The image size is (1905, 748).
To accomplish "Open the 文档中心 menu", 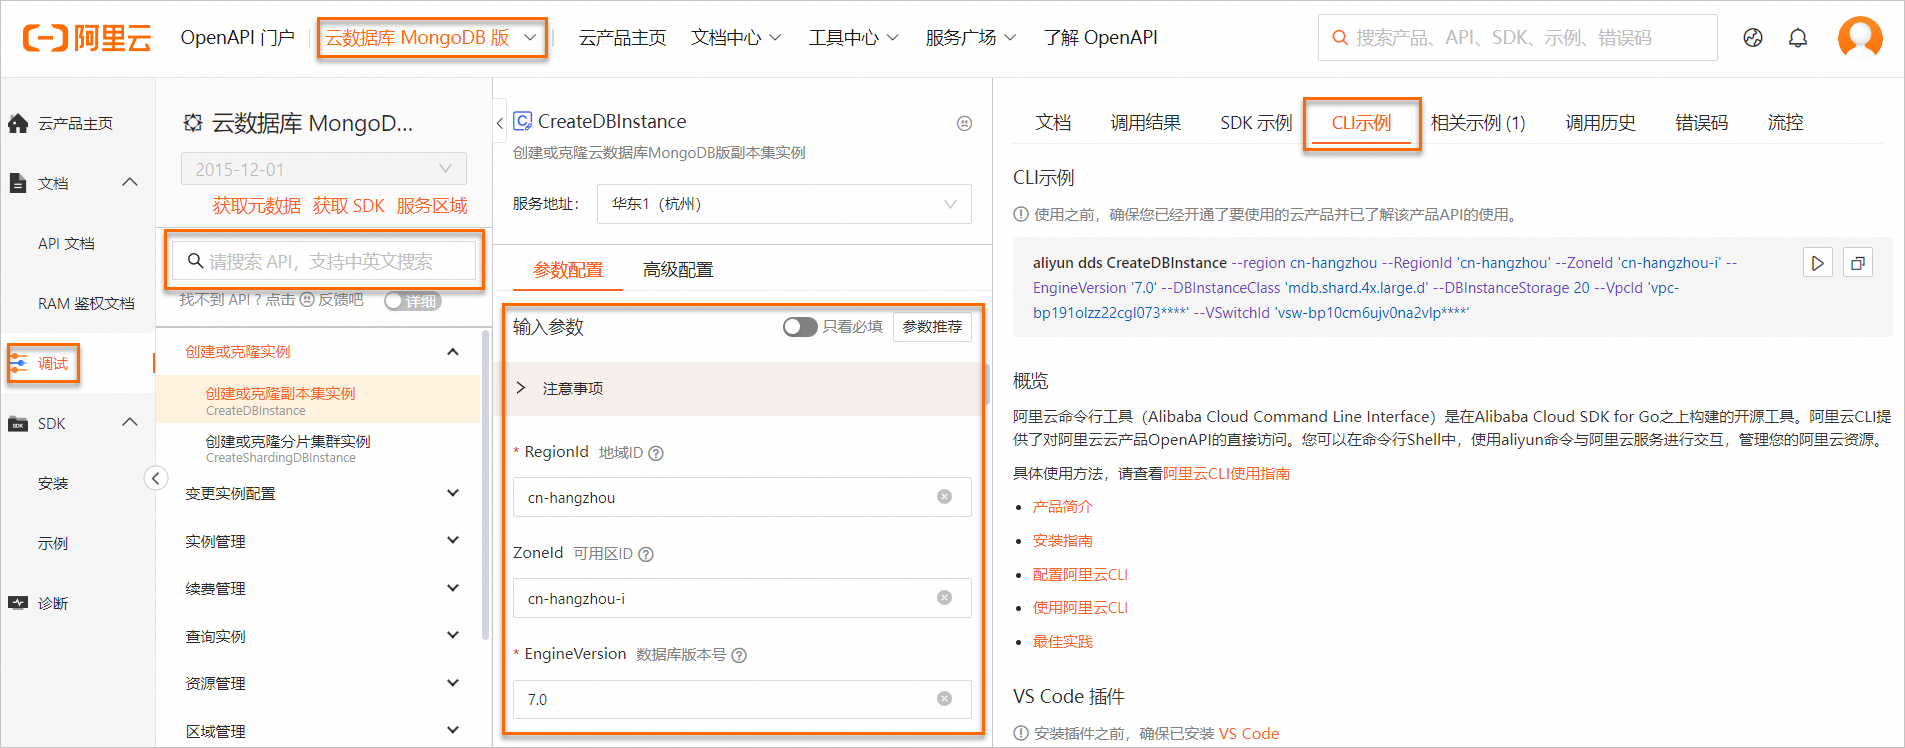I will point(736,38).
